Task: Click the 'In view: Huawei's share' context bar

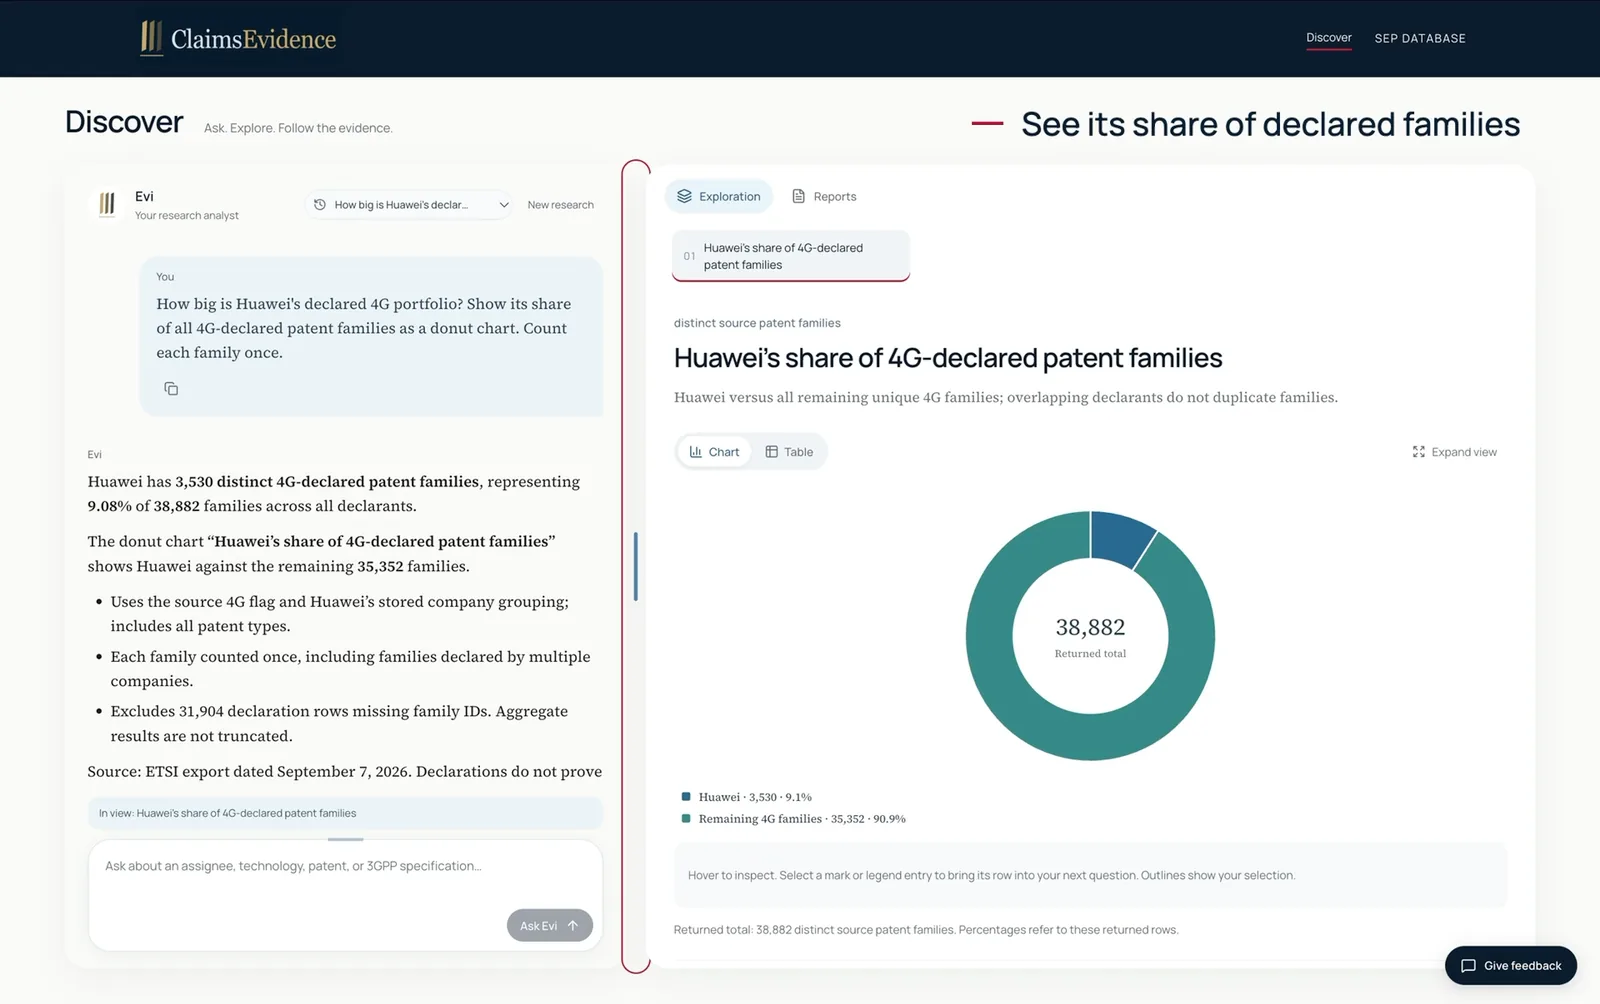Action: (x=345, y=813)
